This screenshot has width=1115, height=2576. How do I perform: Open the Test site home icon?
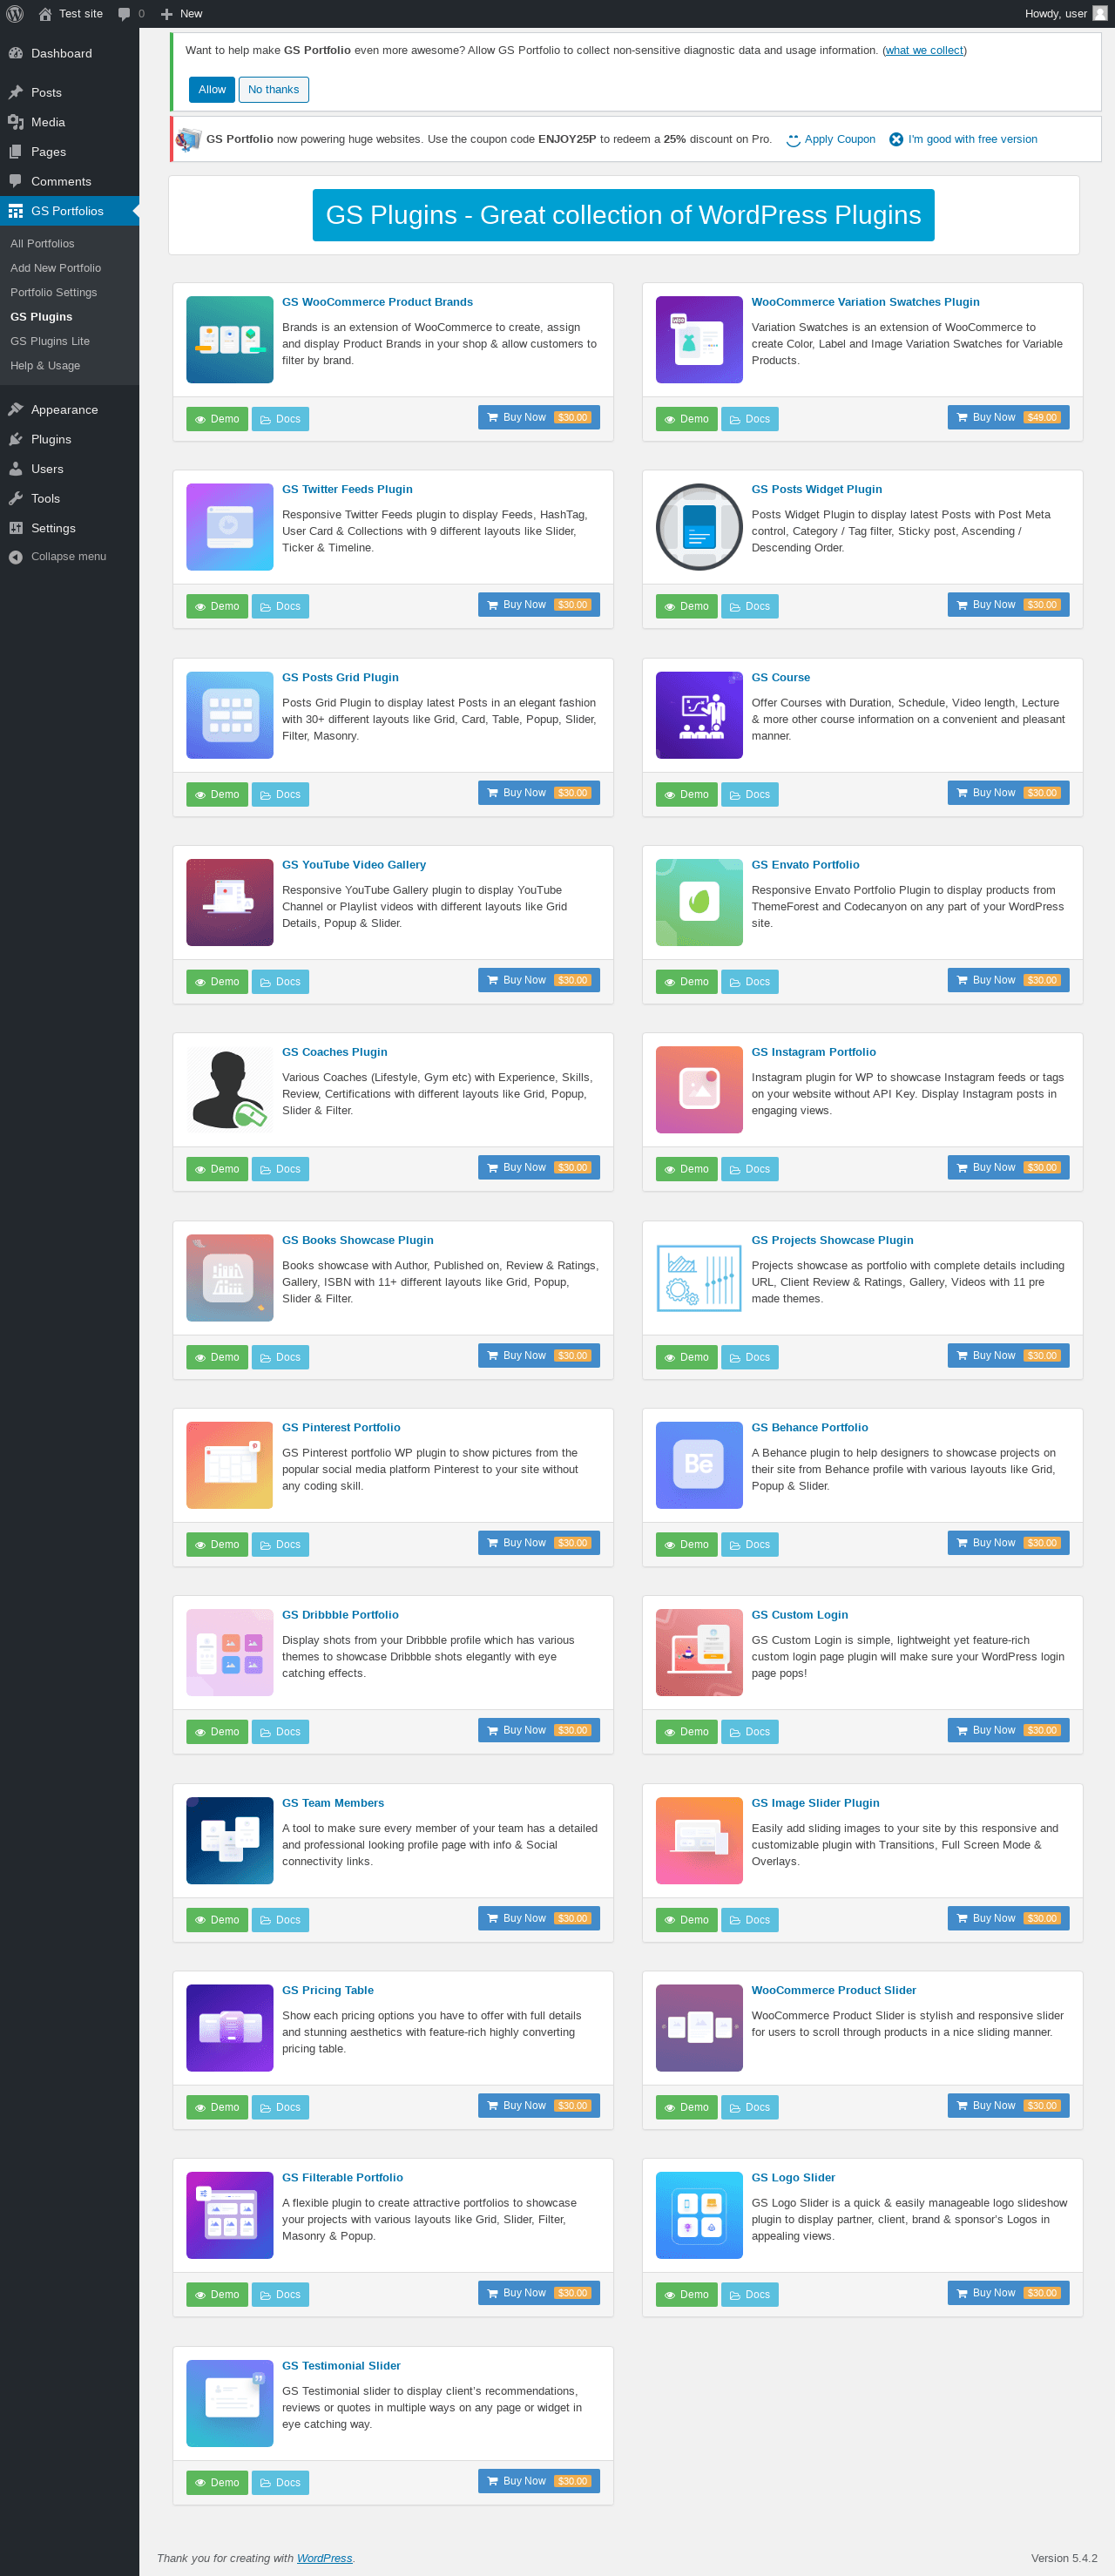pyautogui.click(x=45, y=14)
